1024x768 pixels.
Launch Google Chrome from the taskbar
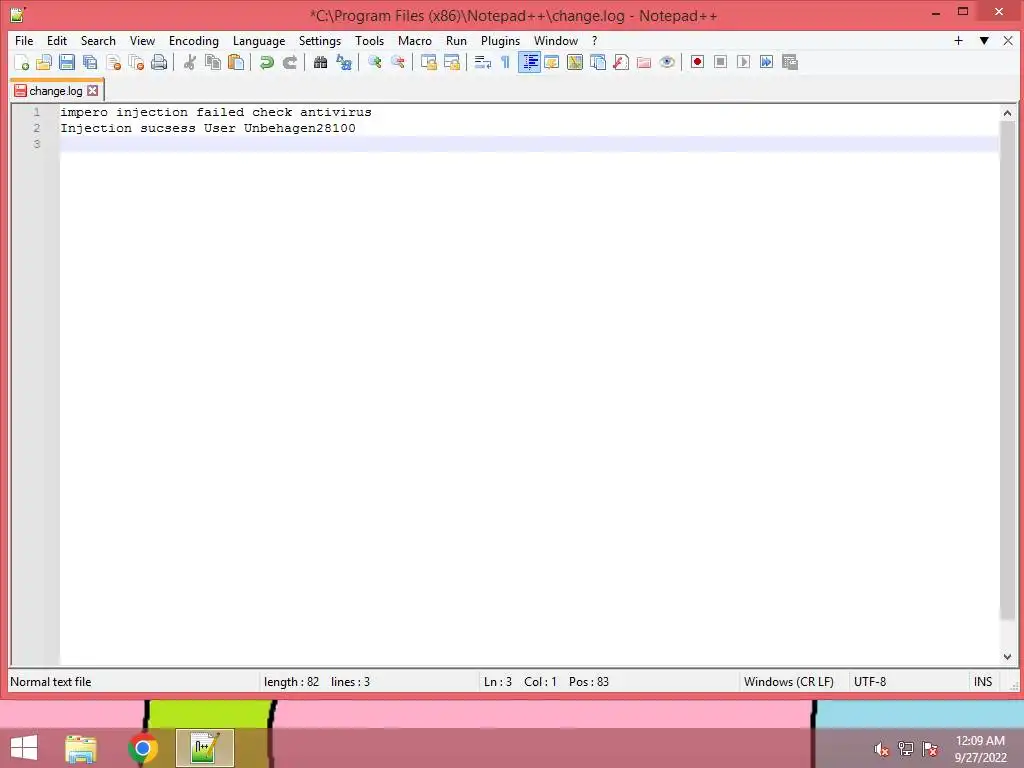142,748
